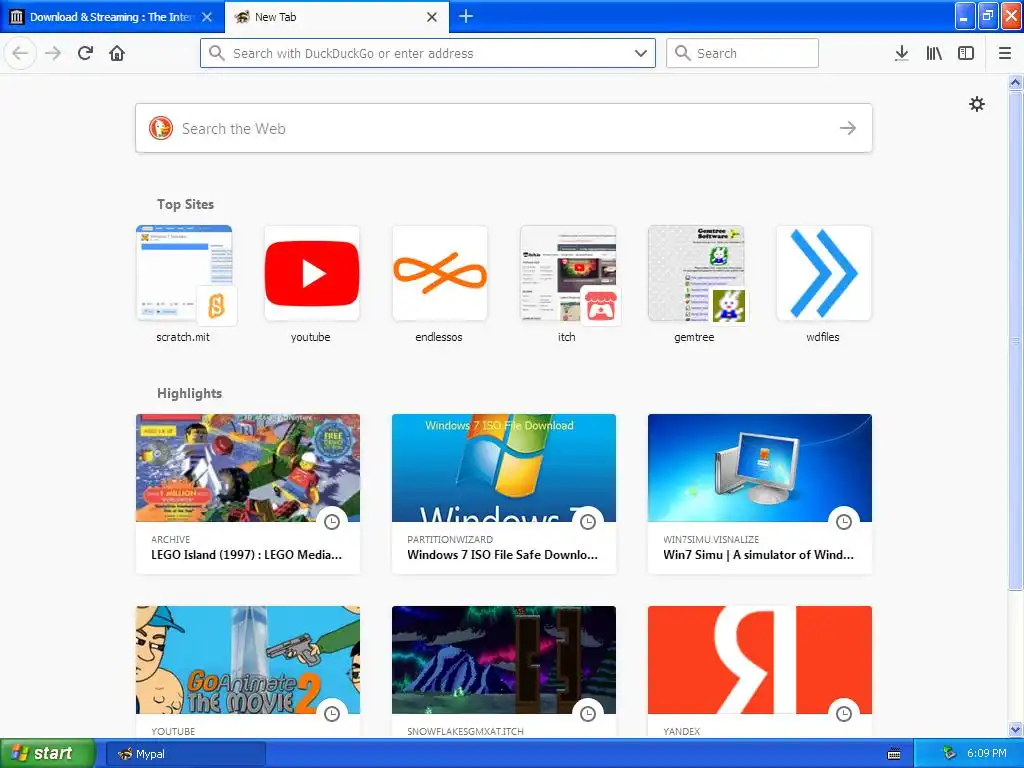Focus the toolbar Search box
1024x768 pixels.
[742, 53]
